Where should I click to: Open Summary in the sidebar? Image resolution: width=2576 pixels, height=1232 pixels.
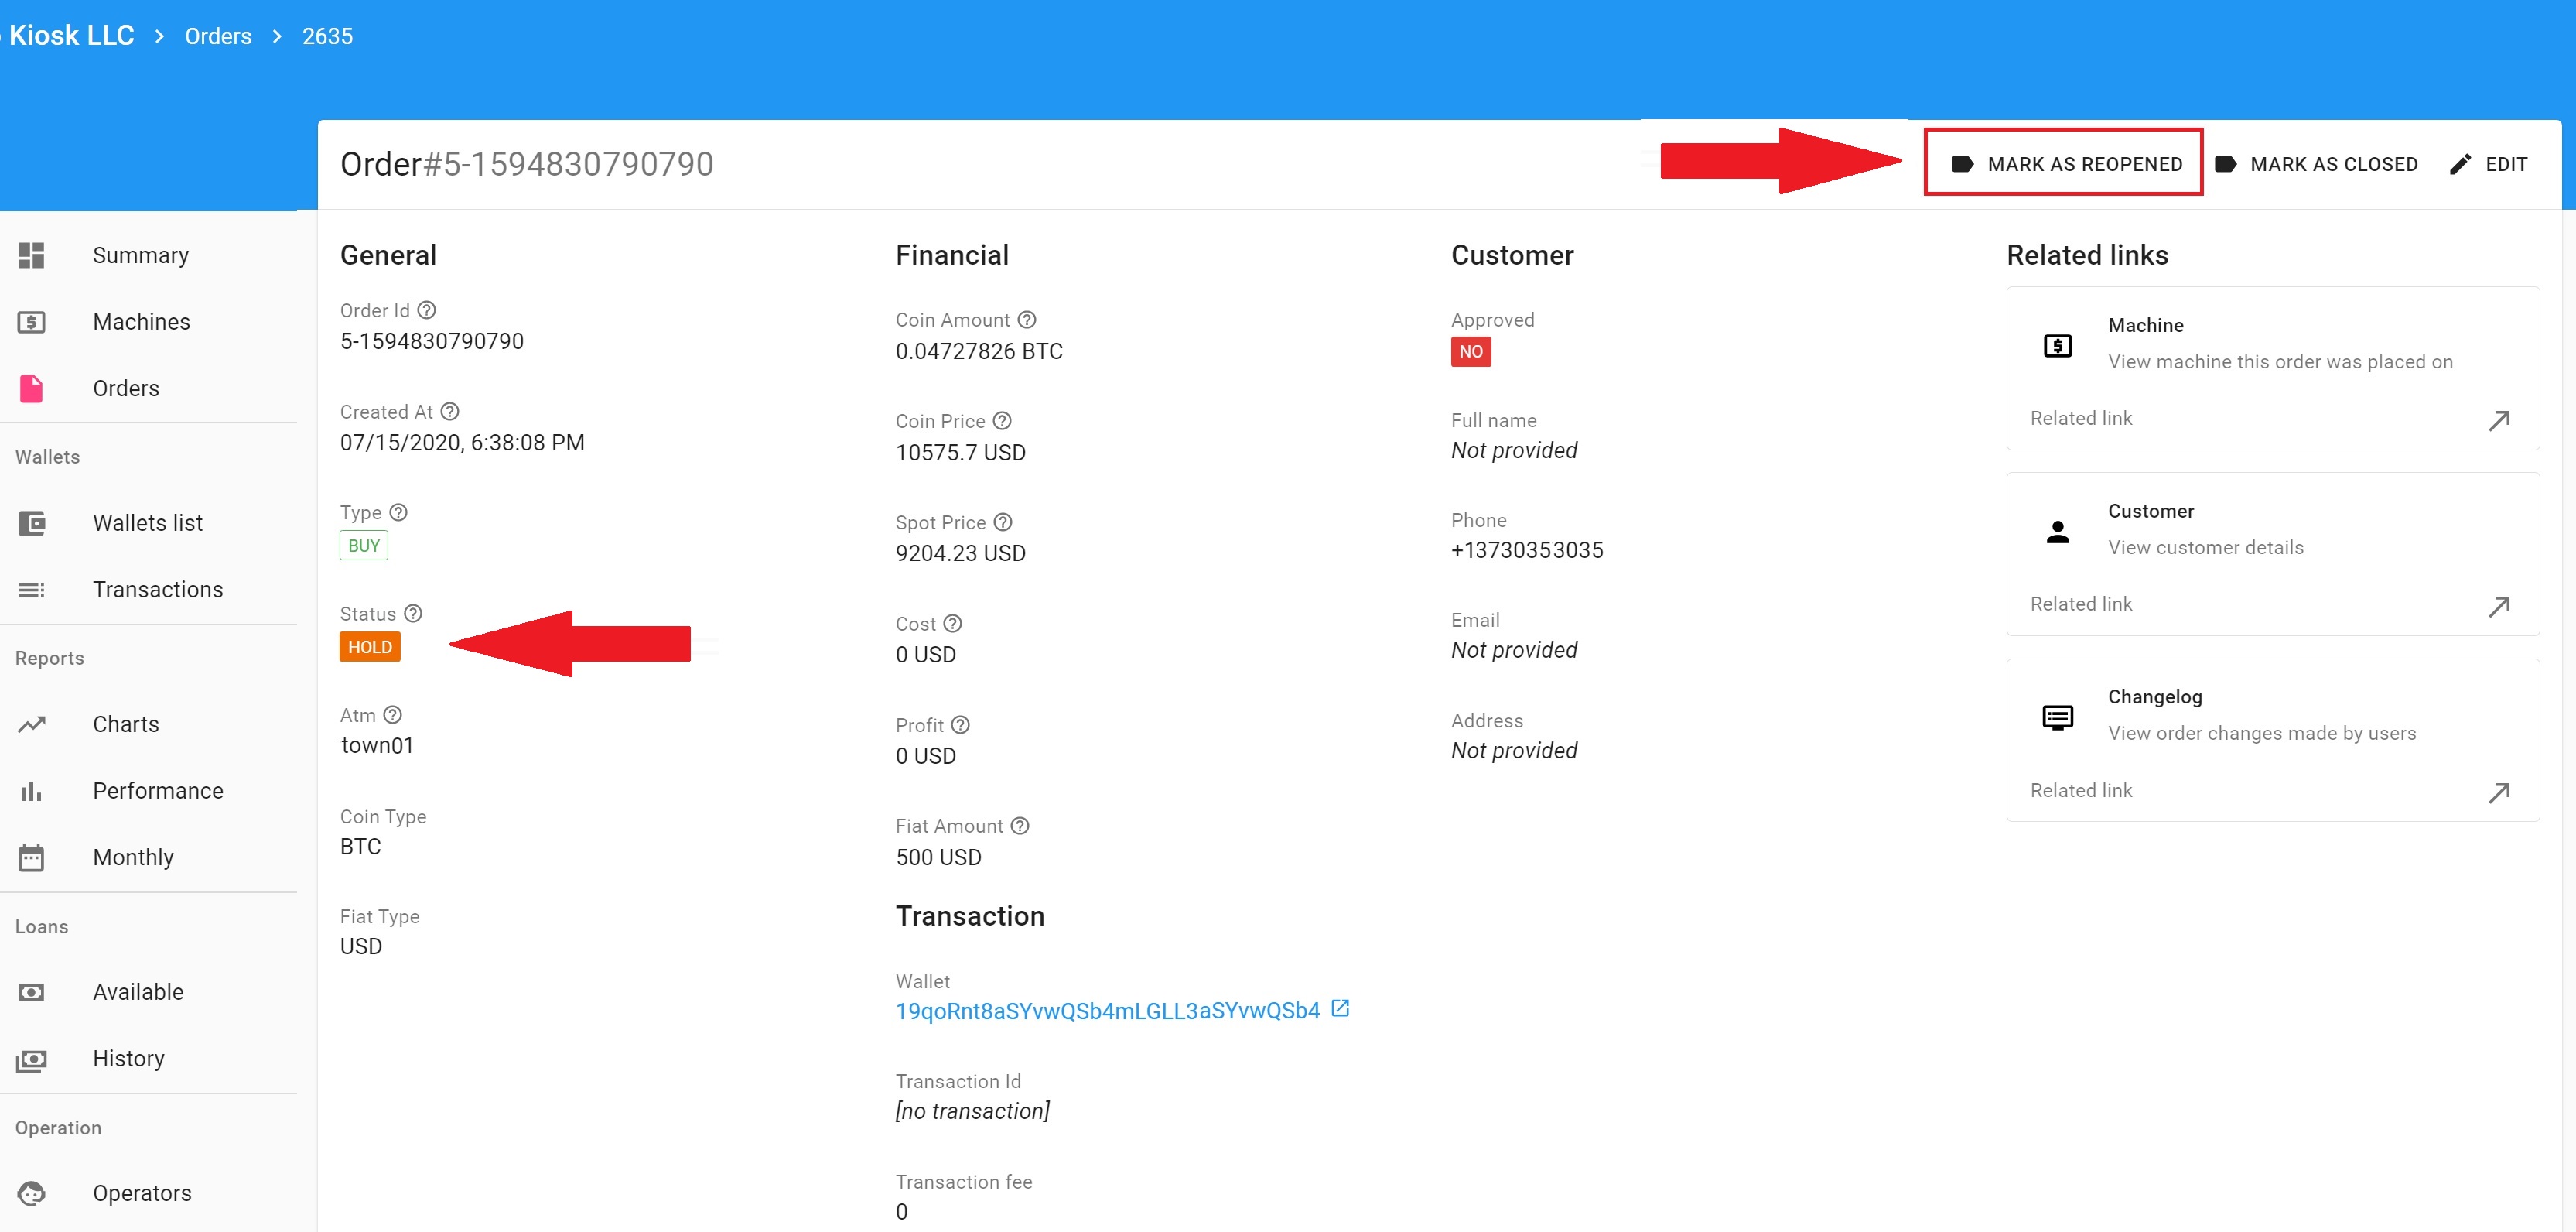(x=148, y=255)
